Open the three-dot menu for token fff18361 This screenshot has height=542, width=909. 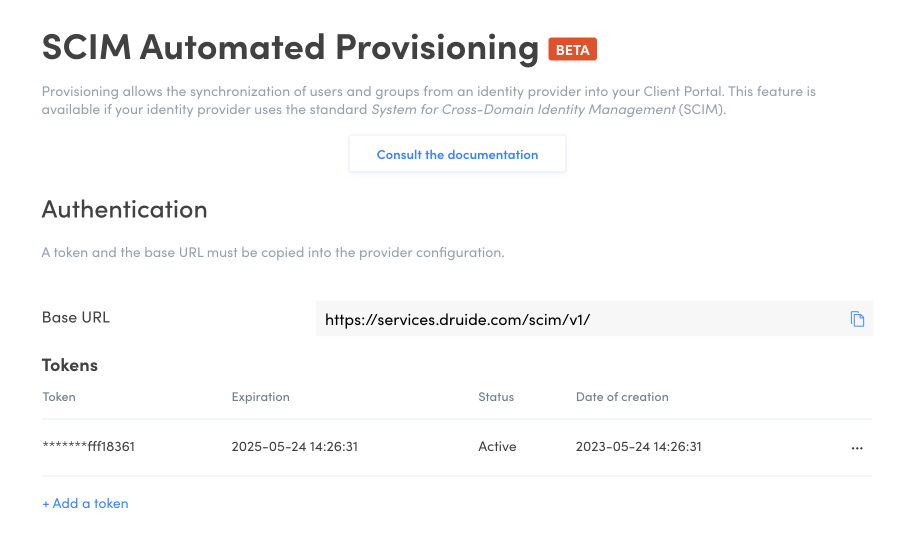(857, 448)
